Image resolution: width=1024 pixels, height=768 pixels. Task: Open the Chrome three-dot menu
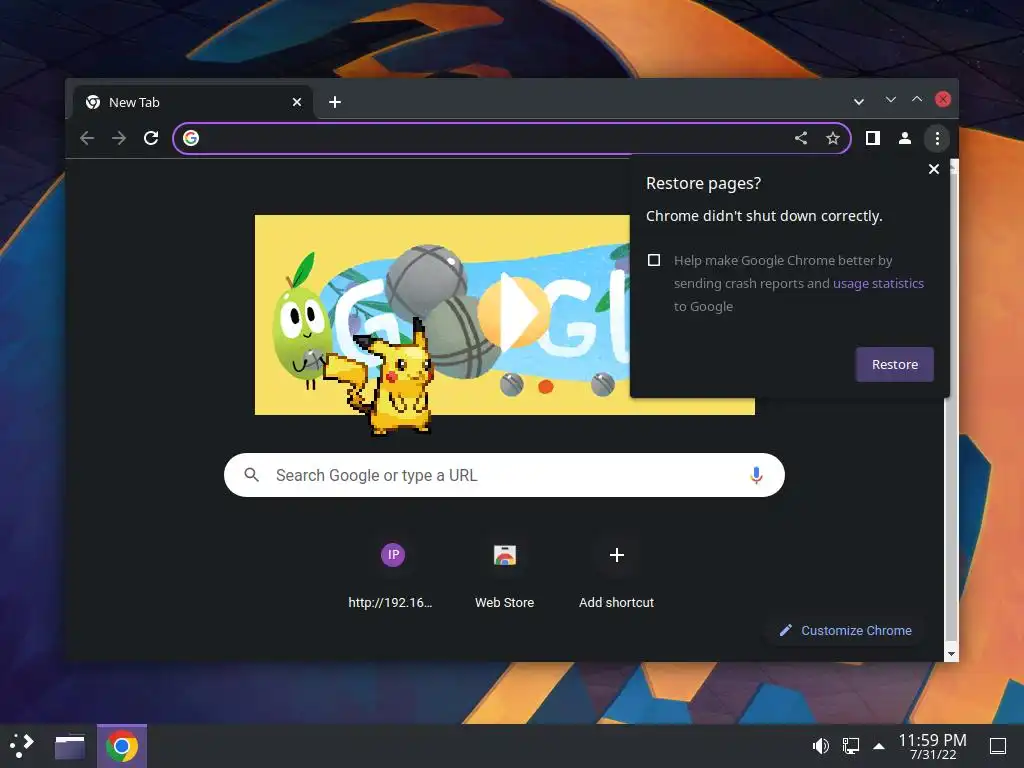pyautogui.click(x=937, y=138)
